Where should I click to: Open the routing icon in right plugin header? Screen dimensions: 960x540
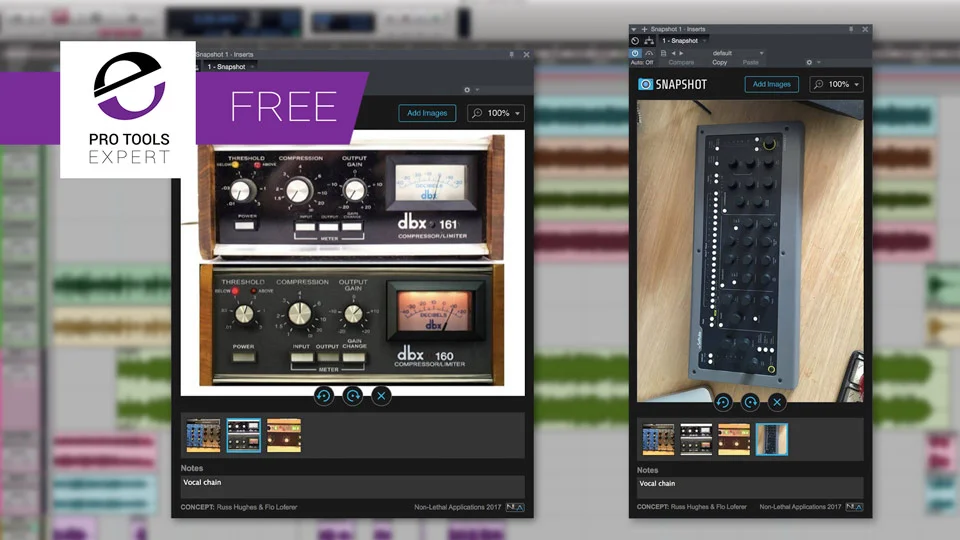point(649,40)
